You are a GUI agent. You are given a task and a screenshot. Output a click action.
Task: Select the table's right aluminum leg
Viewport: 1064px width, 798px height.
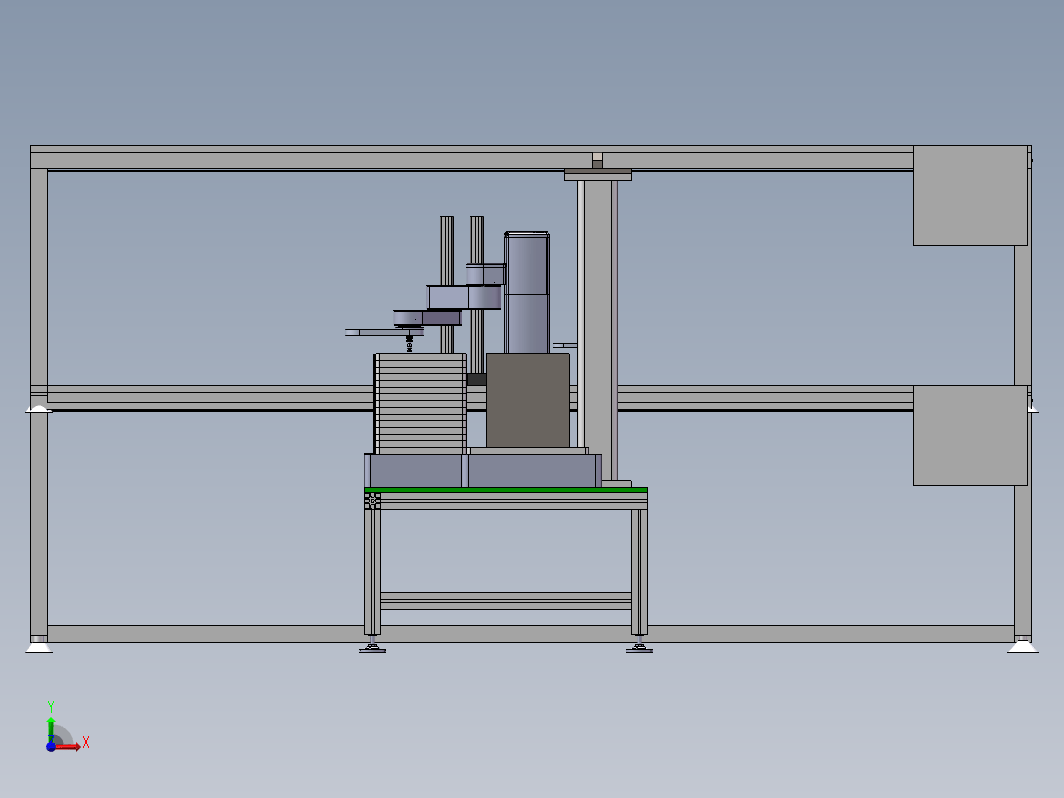tap(639, 571)
